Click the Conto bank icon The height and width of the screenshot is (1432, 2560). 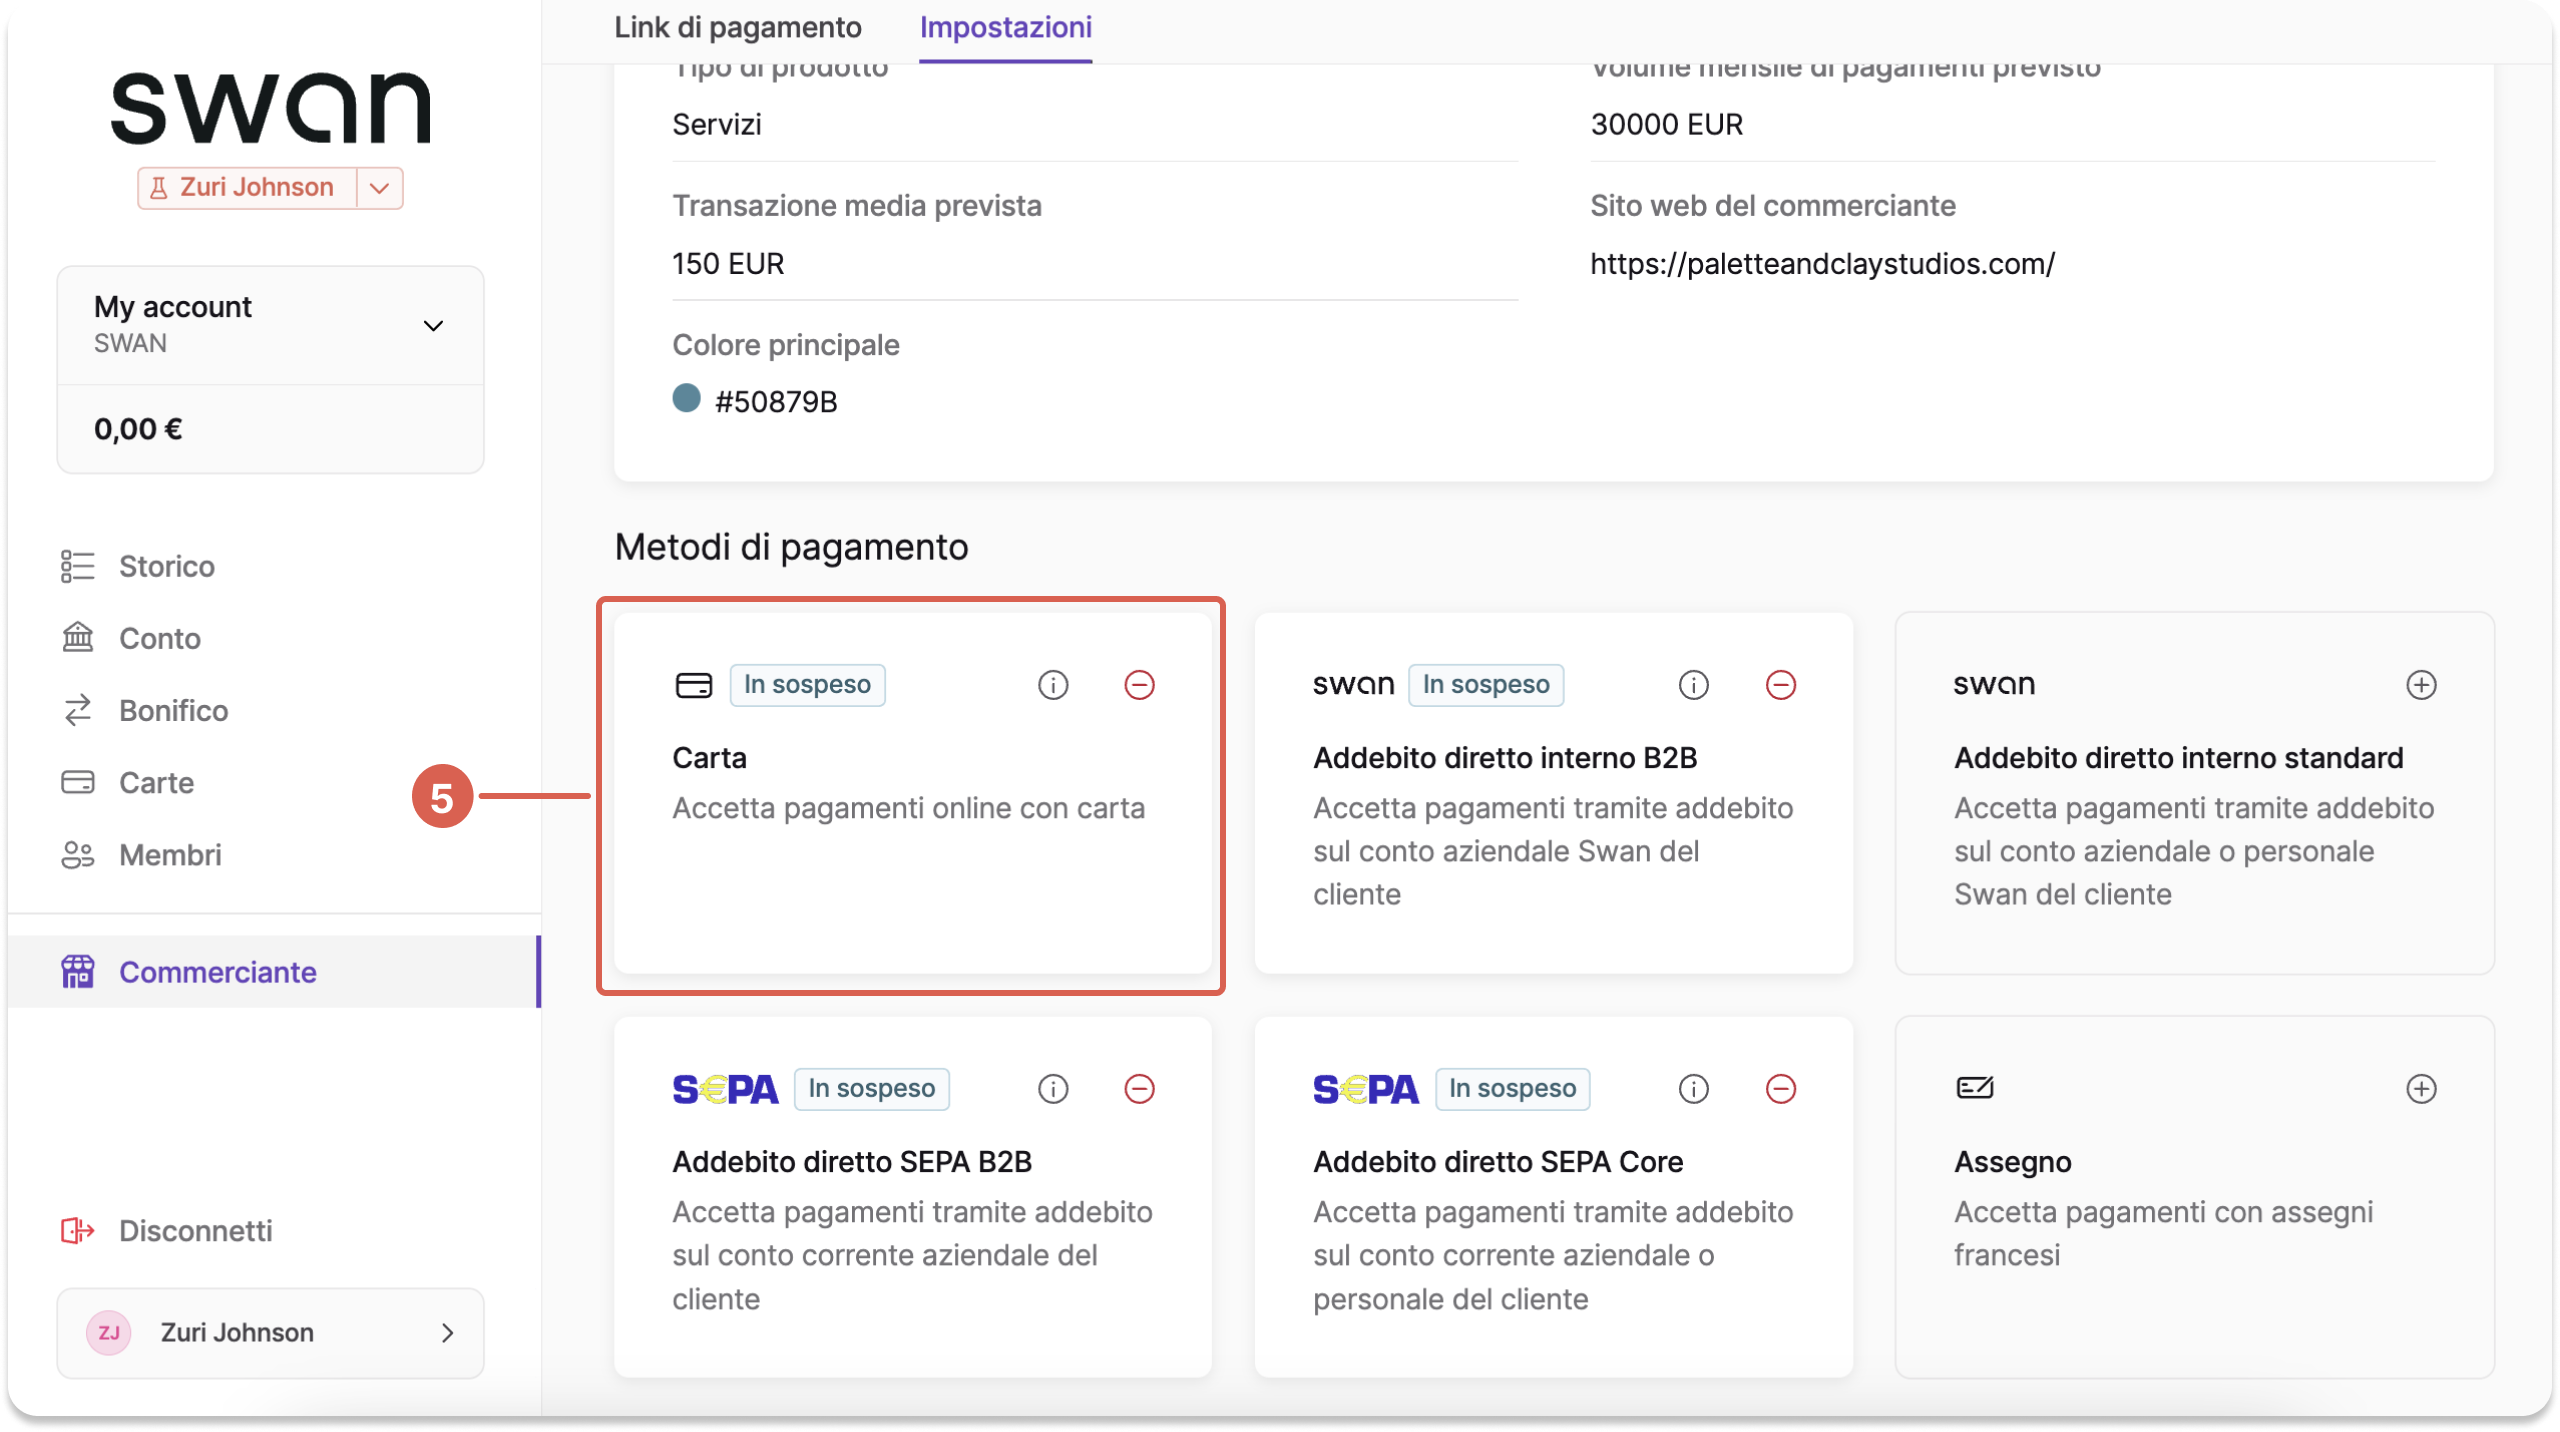coord(77,638)
